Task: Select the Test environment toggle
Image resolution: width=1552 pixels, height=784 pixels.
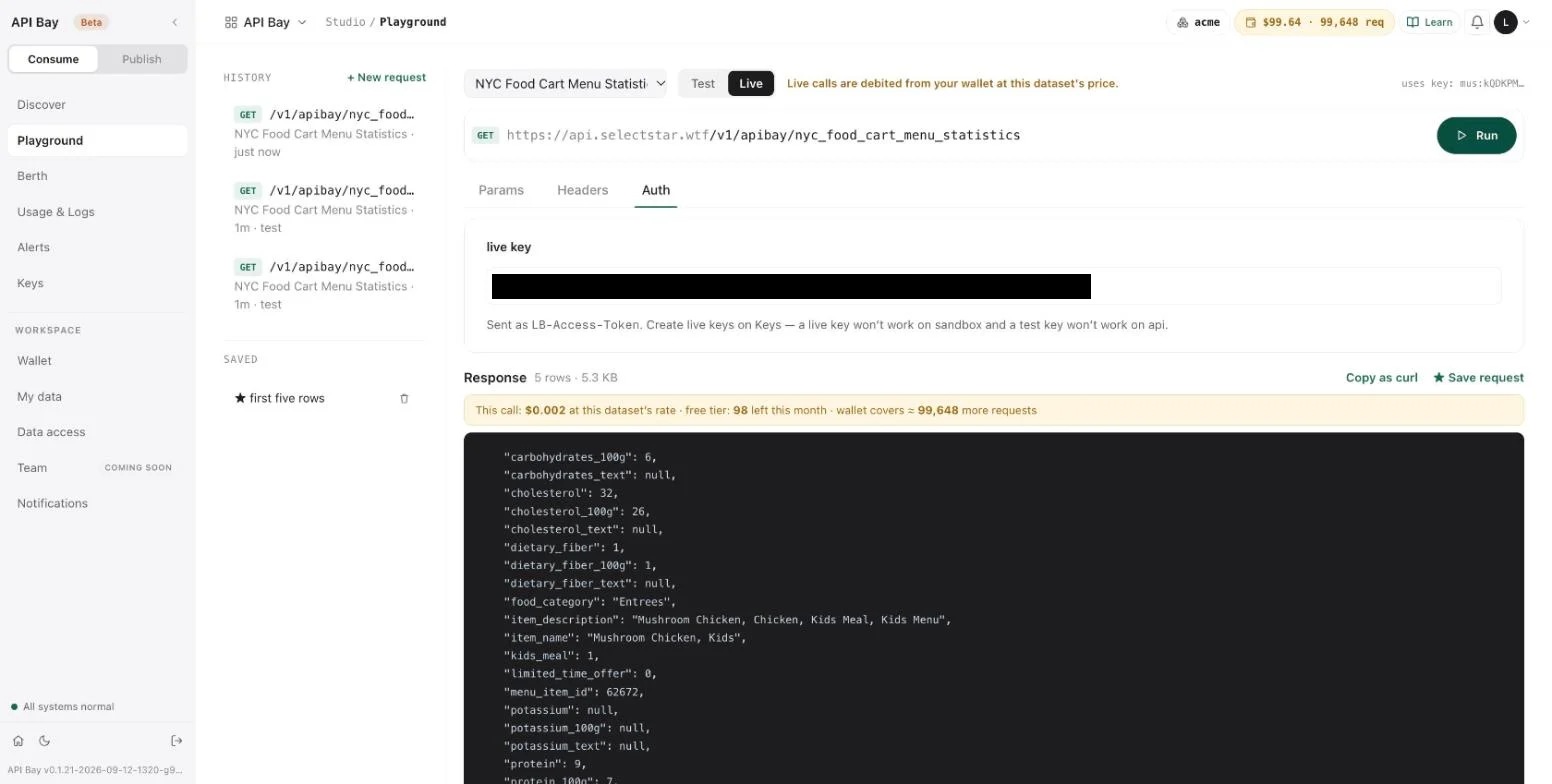Action: click(x=703, y=84)
